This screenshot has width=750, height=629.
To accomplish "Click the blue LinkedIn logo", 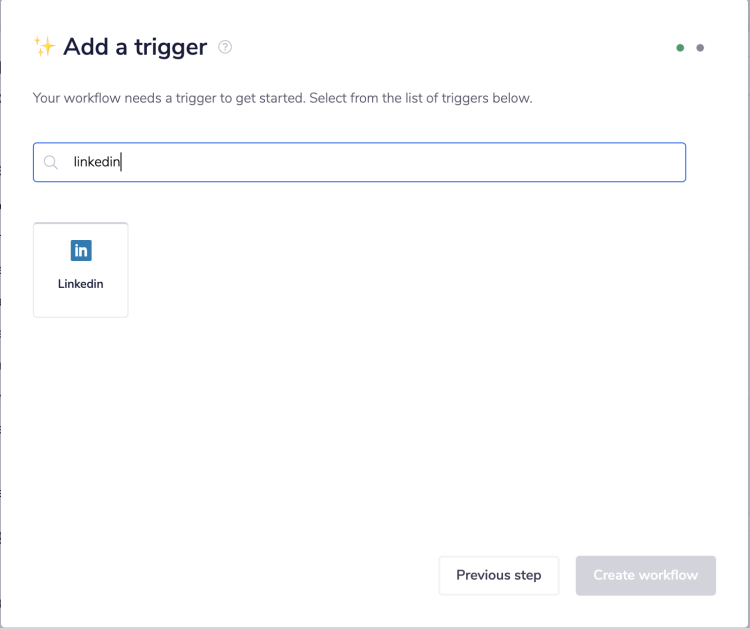I will (x=81, y=251).
